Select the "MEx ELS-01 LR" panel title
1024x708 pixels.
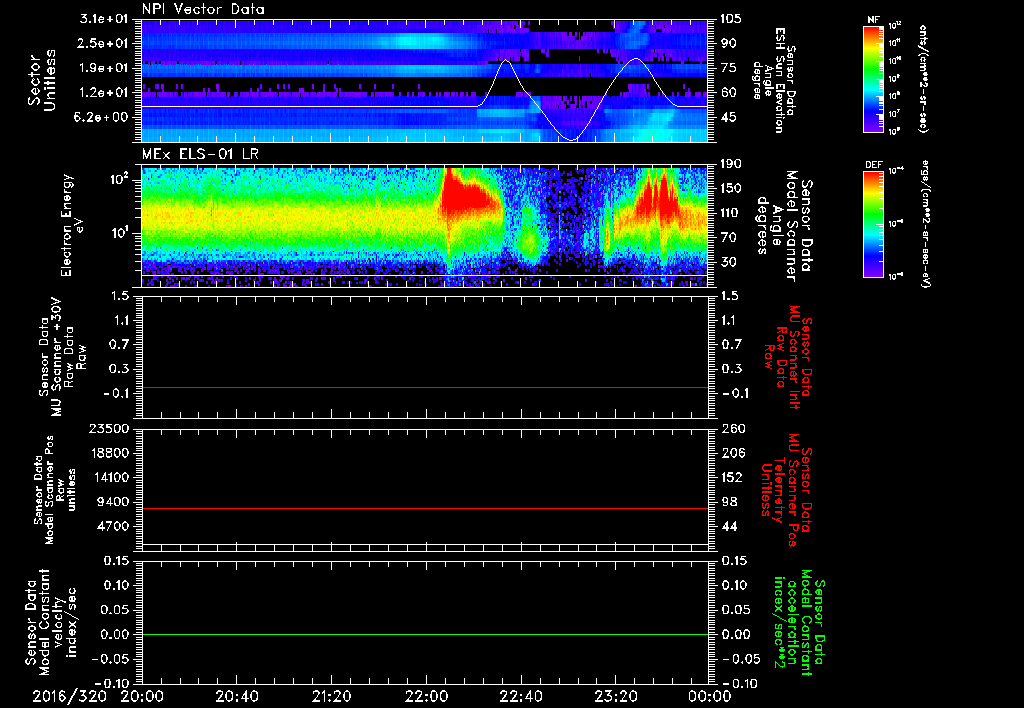coord(200,154)
